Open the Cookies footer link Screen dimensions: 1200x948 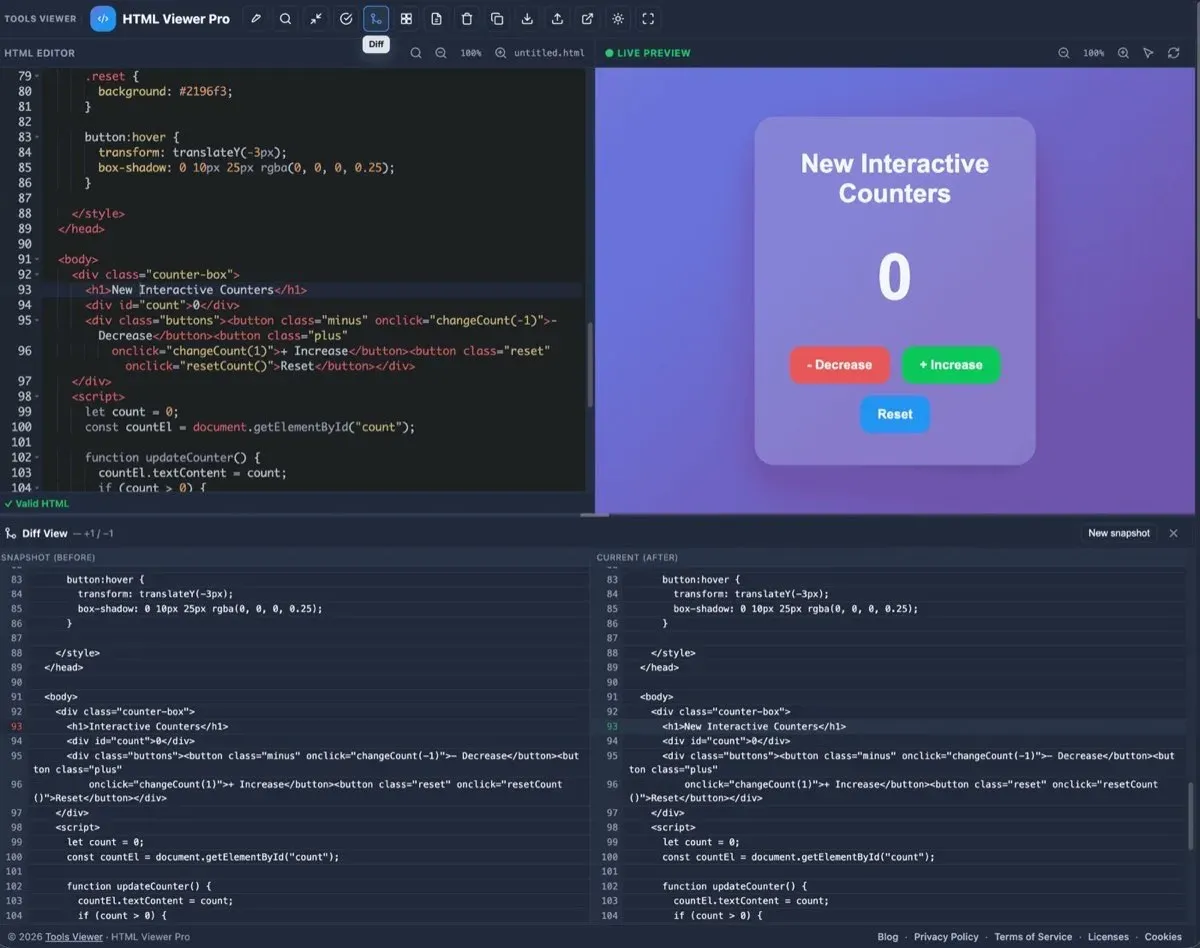click(x=1163, y=937)
